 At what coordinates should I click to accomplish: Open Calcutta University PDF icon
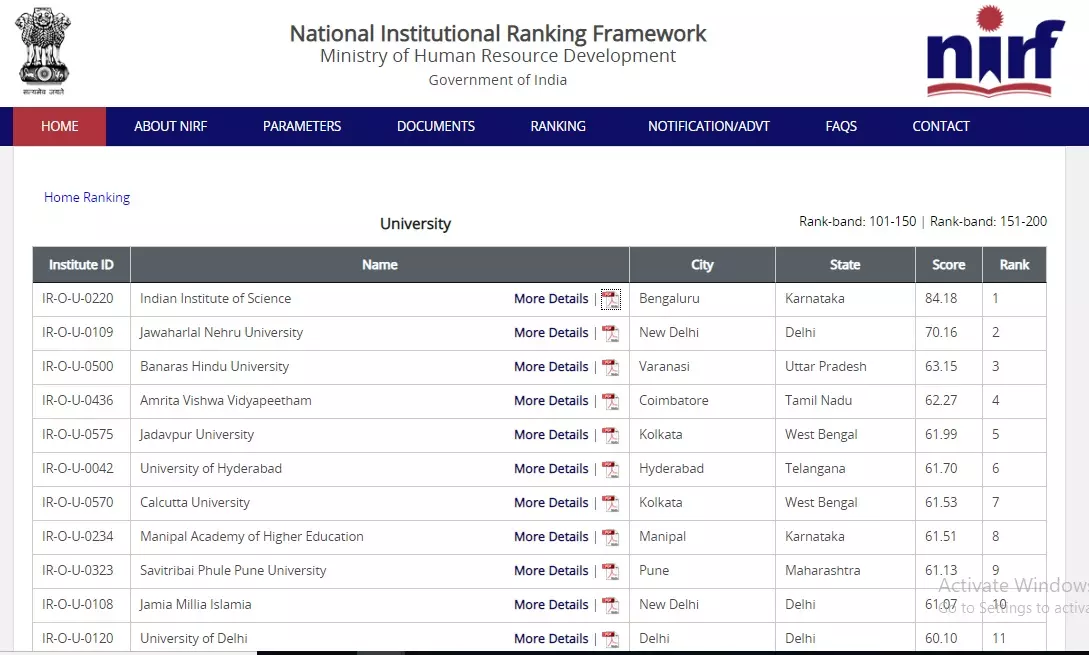pyautogui.click(x=610, y=503)
